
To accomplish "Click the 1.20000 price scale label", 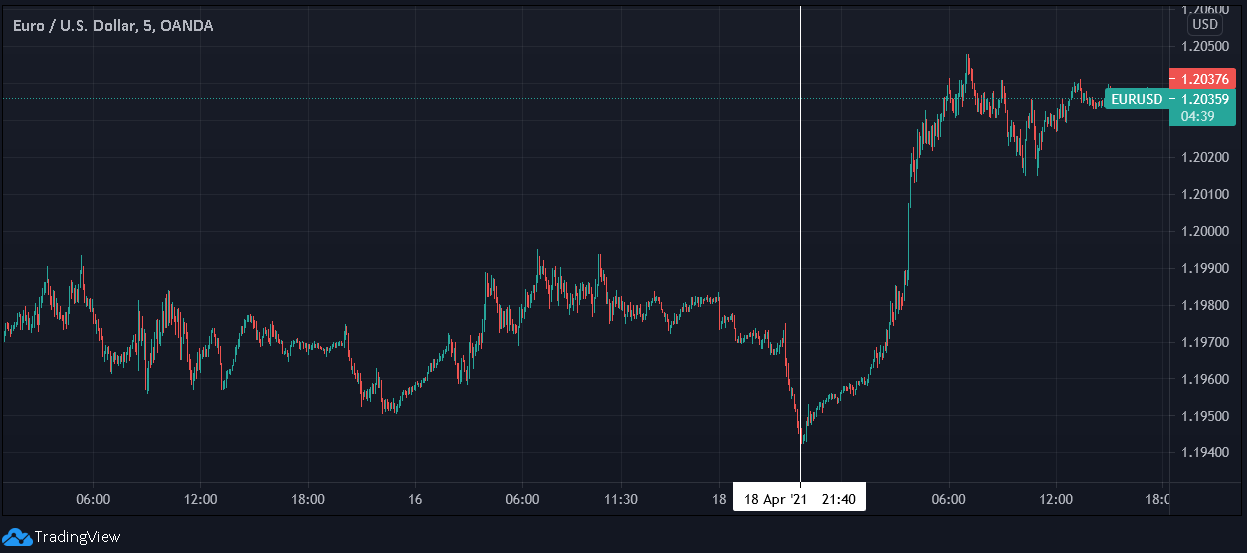I will [x=1204, y=231].
